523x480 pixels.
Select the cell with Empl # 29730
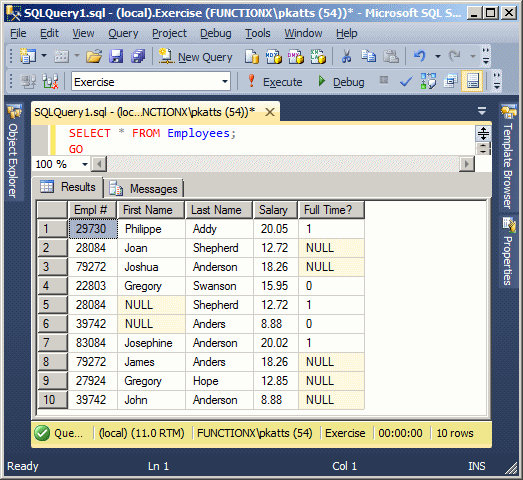pos(93,229)
